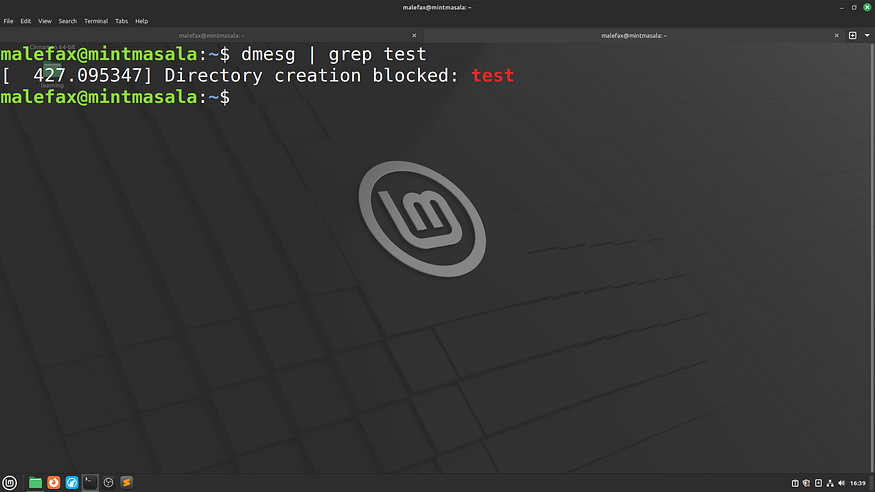
Task: Expand the tab list dropdown arrow
Action: [867, 36]
